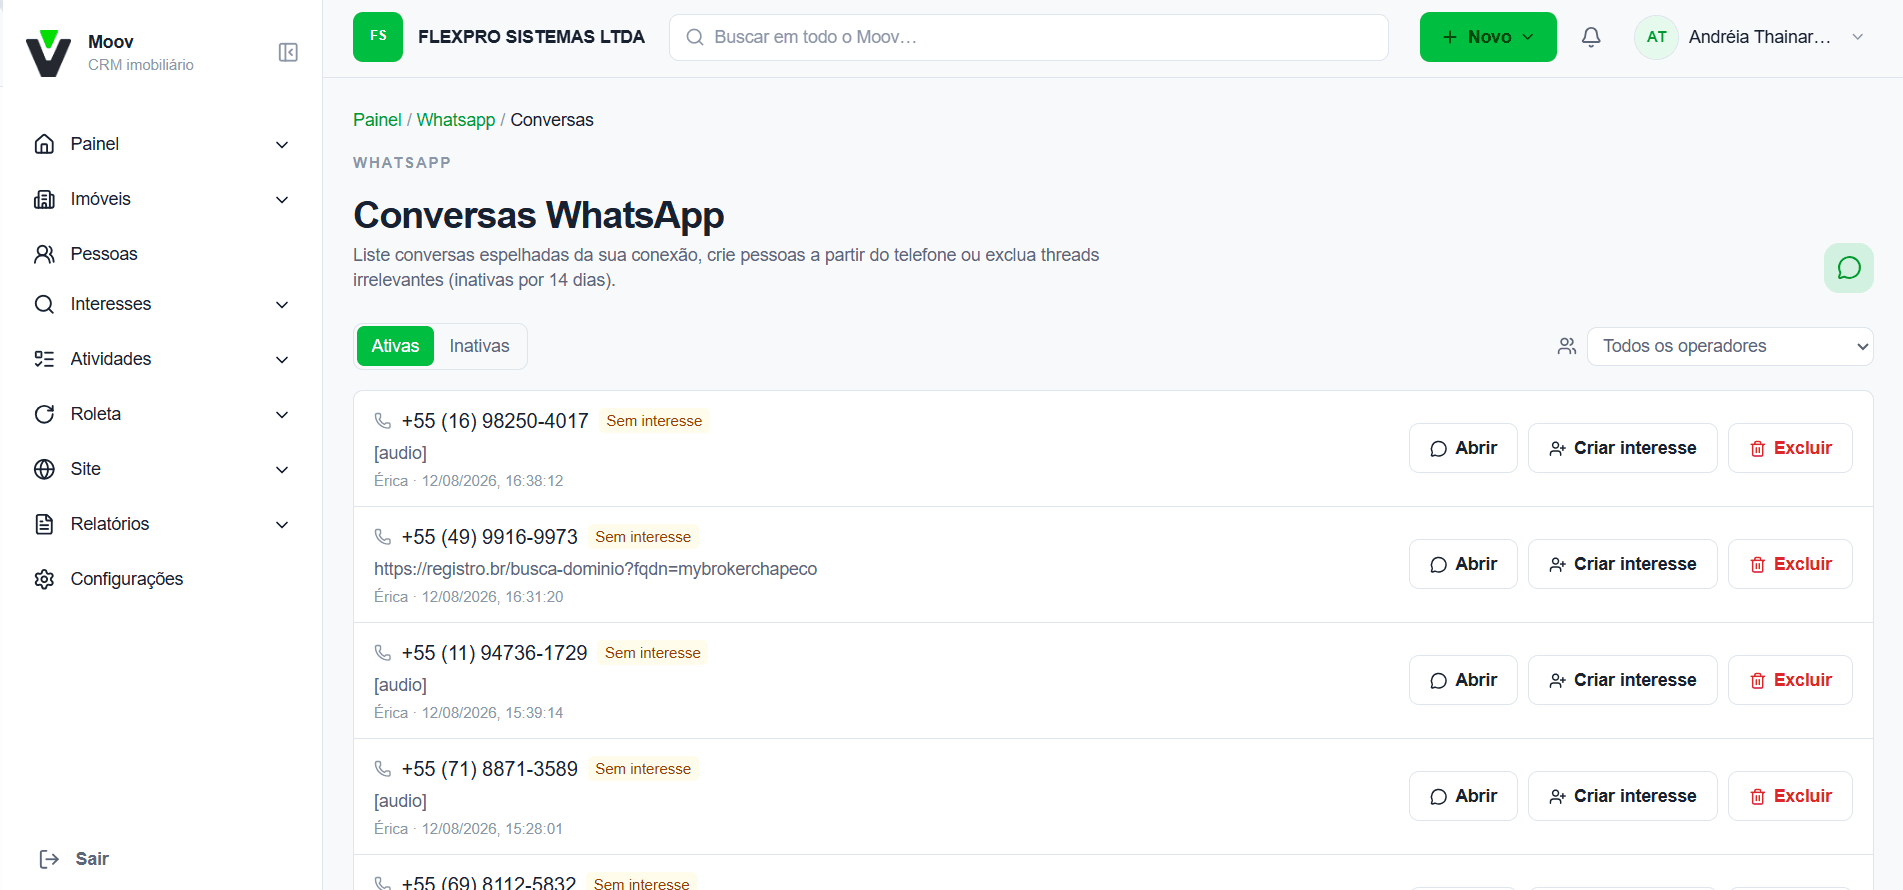Select the Ativas tab
1903x890 pixels.
pyautogui.click(x=395, y=346)
